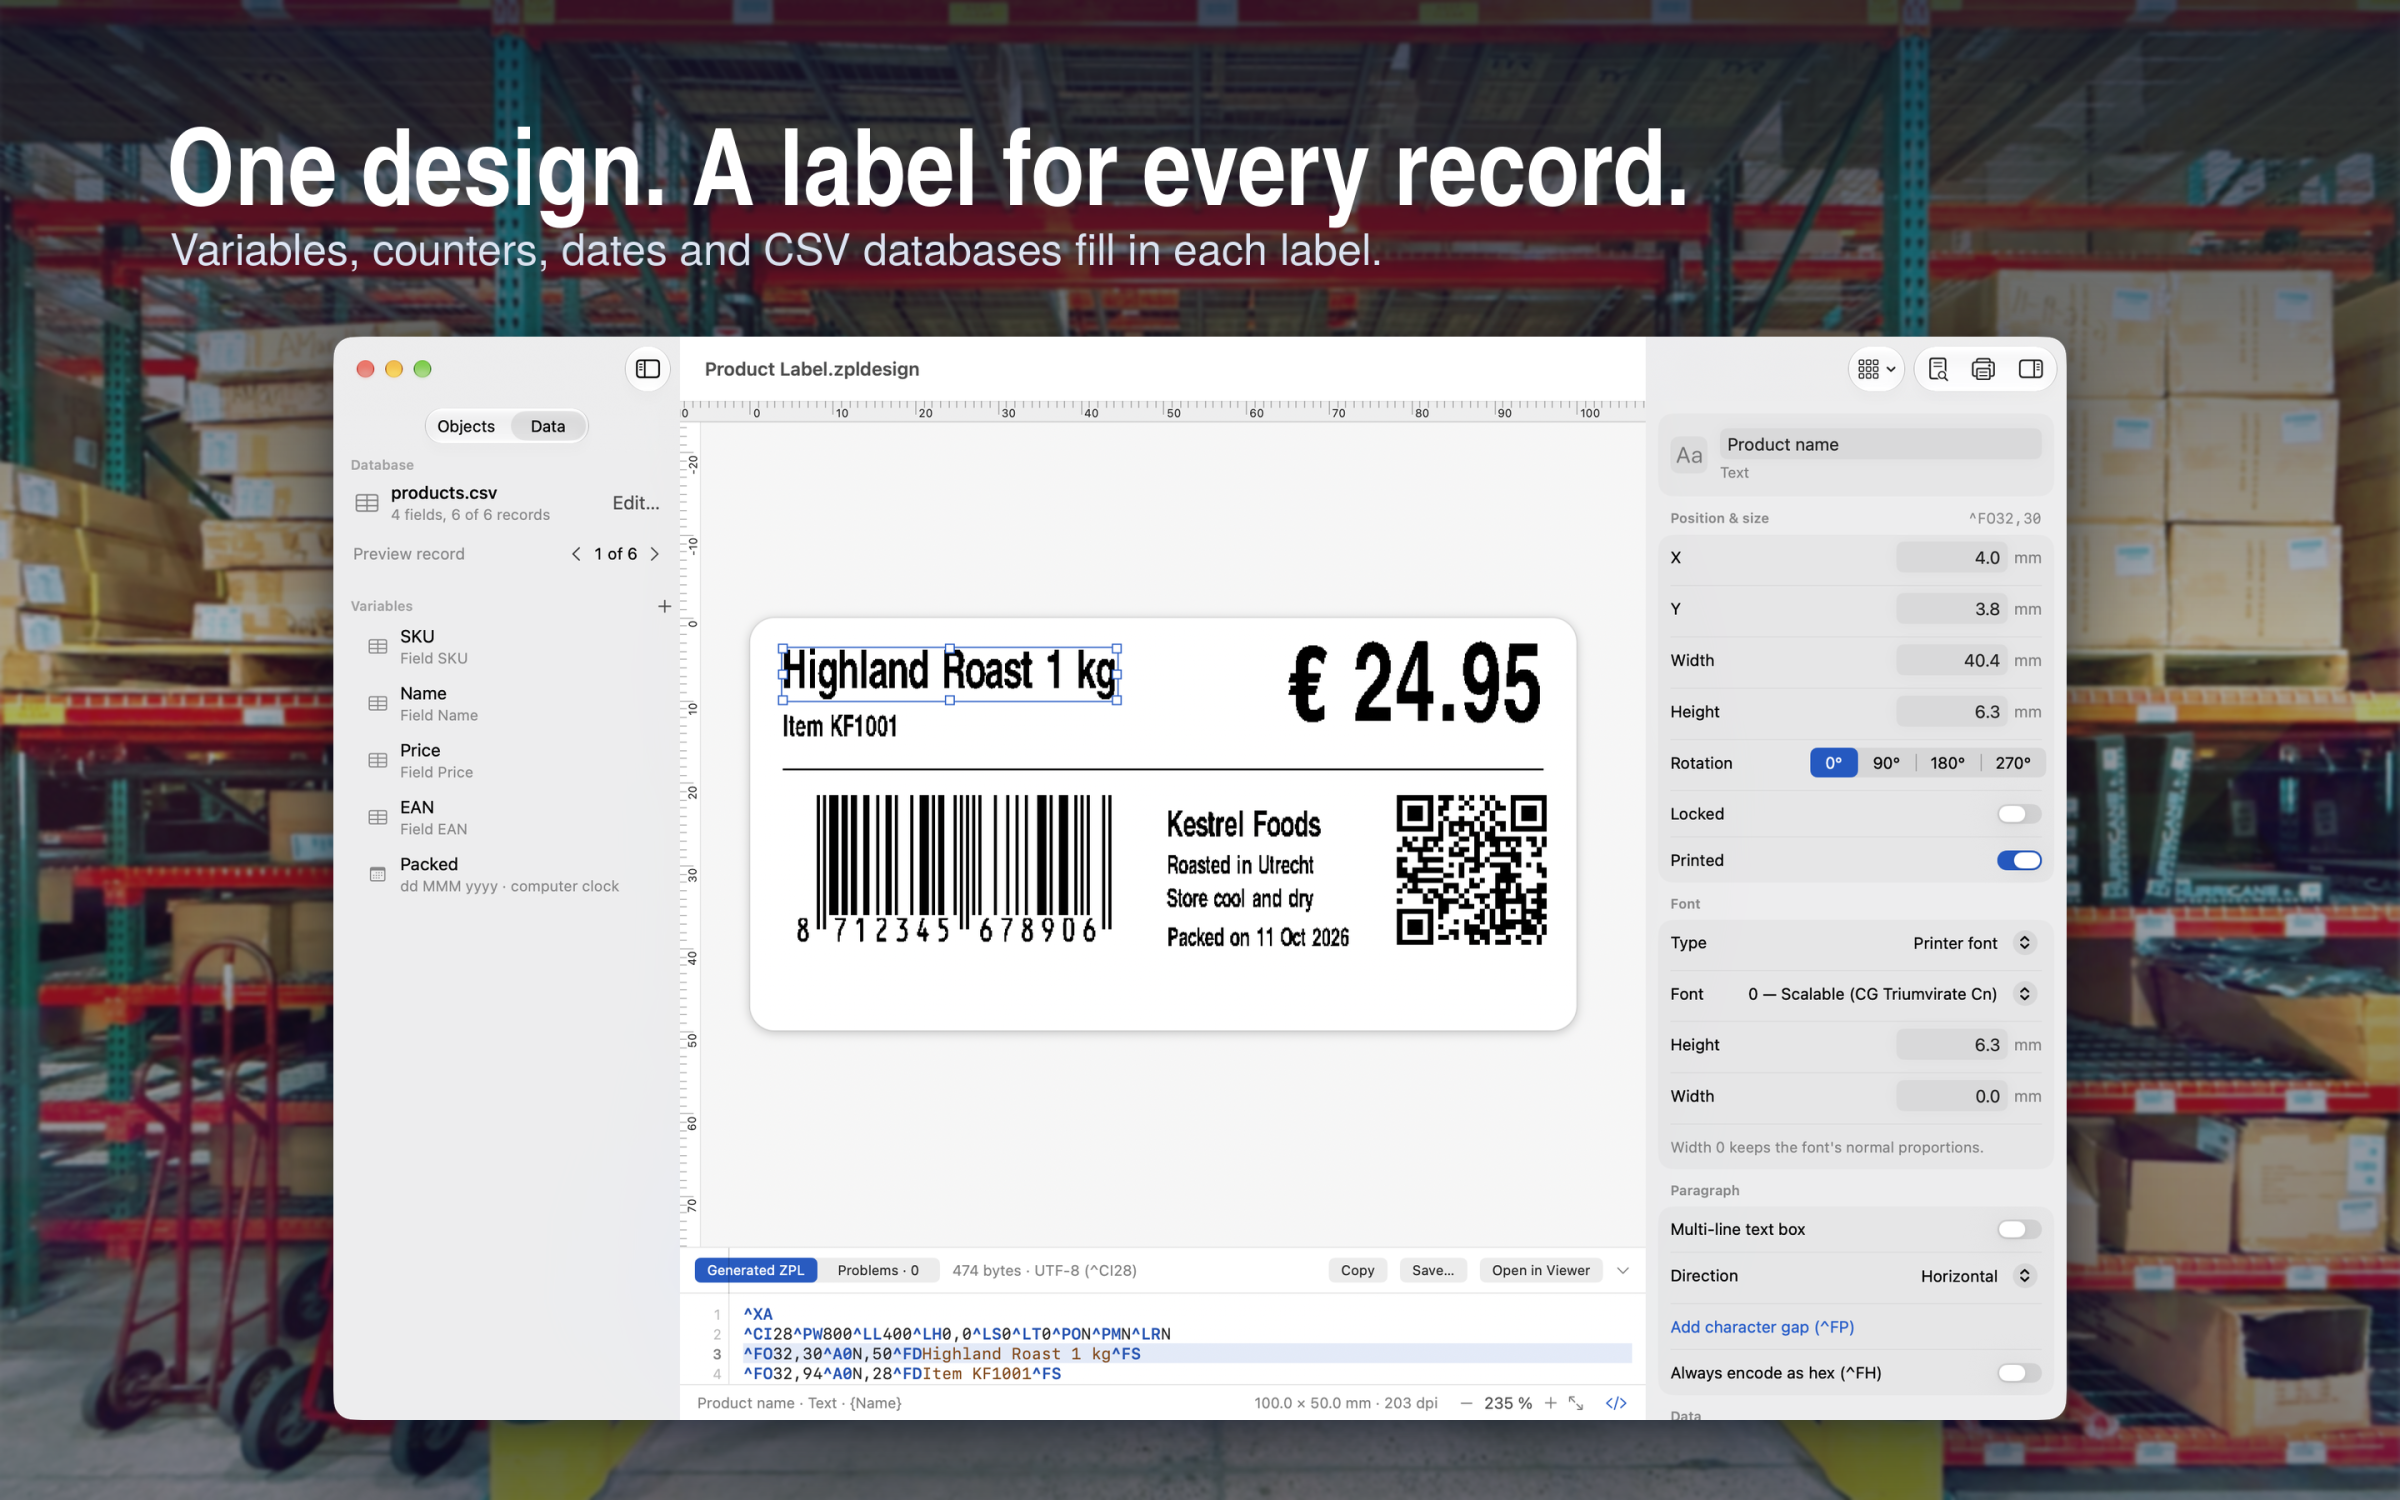This screenshot has width=2400, height=1500.
Task: Toggle the Locked switch
Action: (2019, 814)
